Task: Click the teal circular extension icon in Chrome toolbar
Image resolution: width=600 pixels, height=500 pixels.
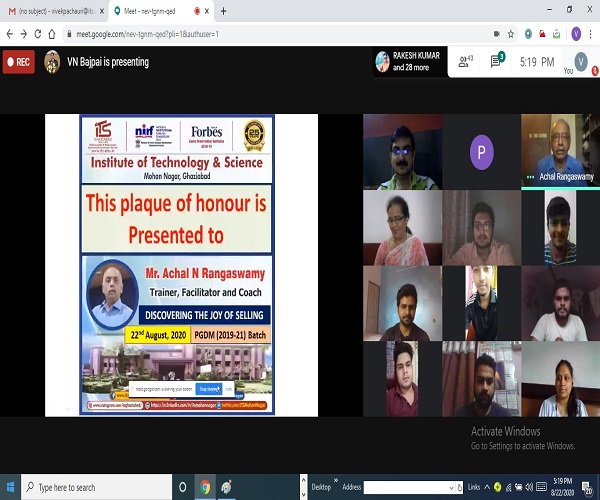Action: [x=528, y=34]
